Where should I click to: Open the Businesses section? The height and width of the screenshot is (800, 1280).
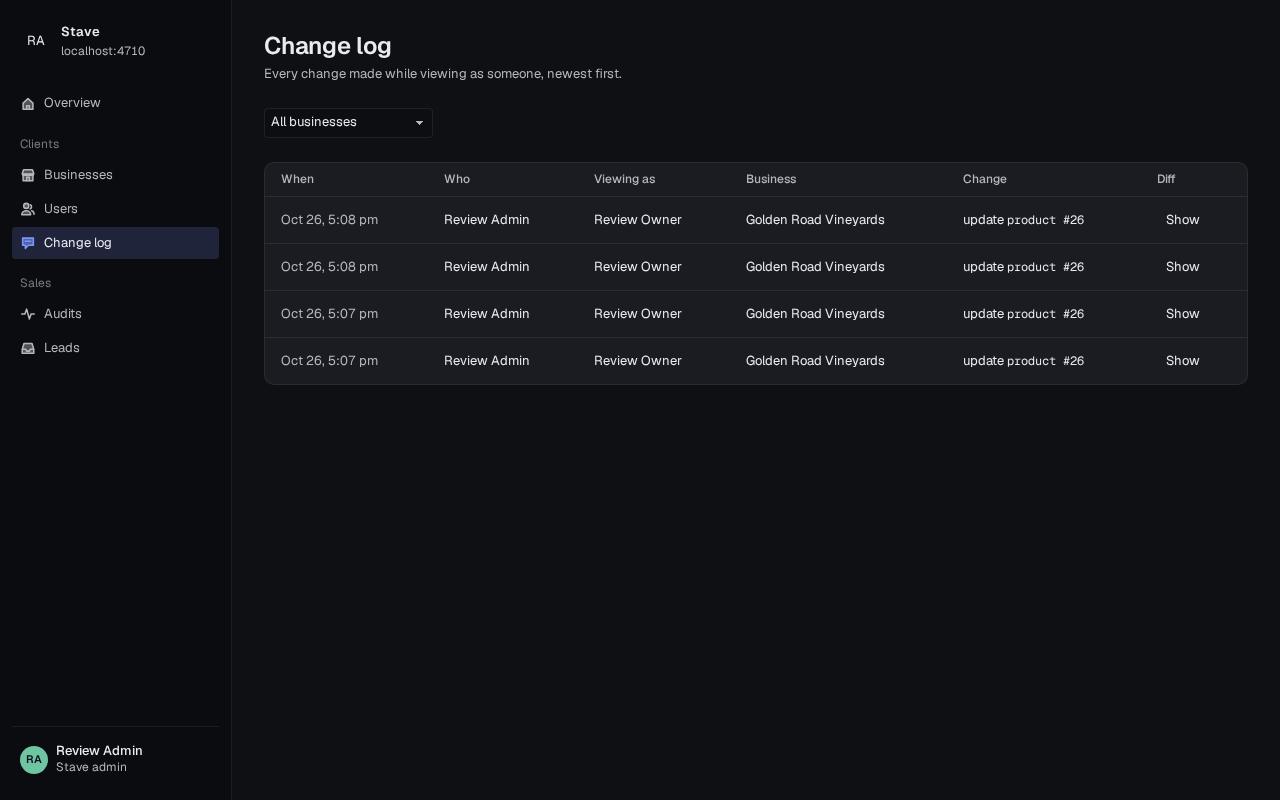[115, 175]
